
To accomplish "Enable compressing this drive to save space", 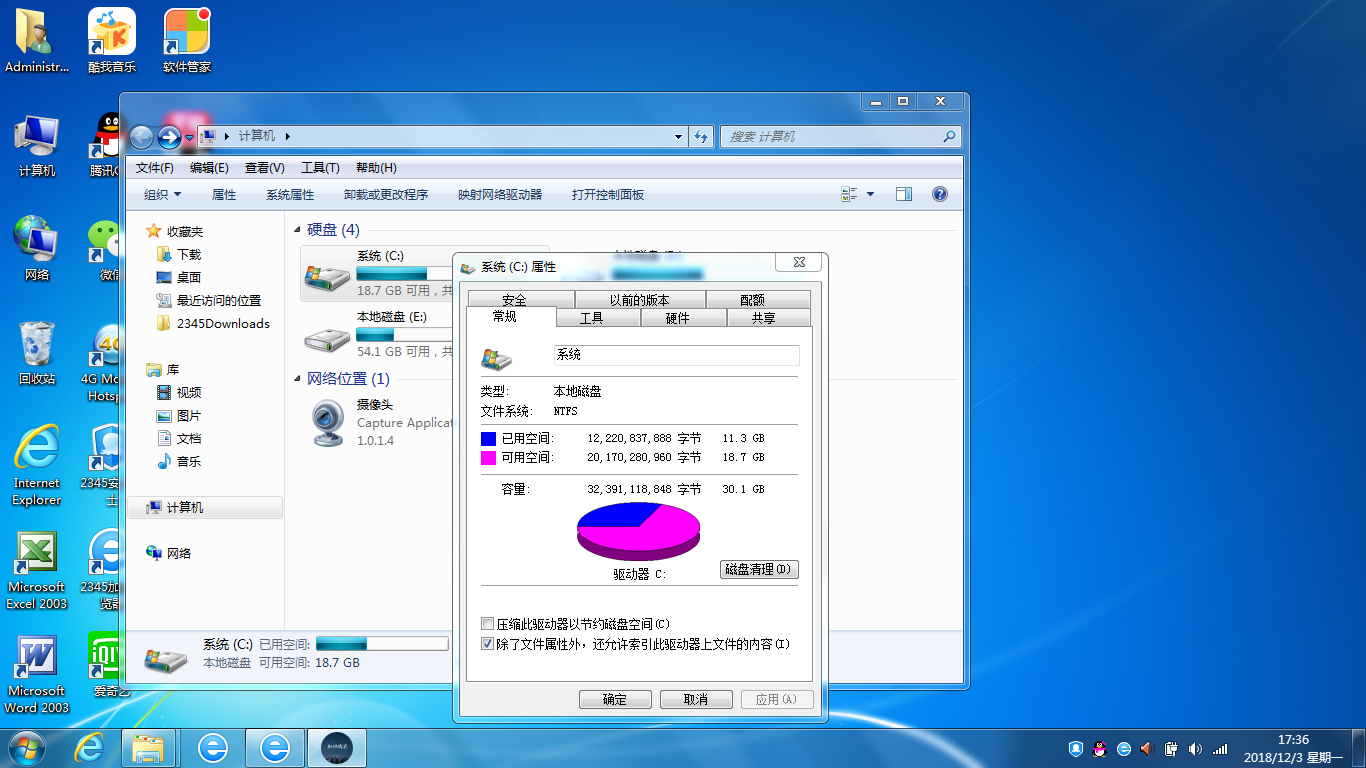I will point(487,623).
